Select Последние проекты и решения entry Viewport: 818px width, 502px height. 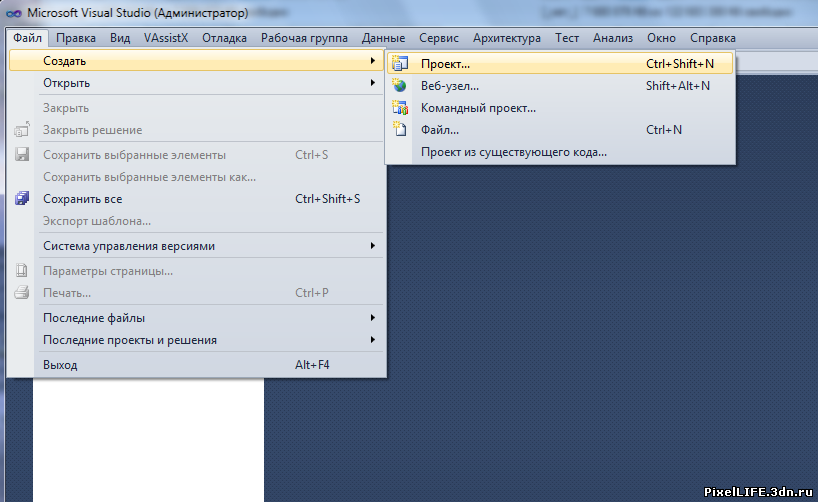pos(196,340)
